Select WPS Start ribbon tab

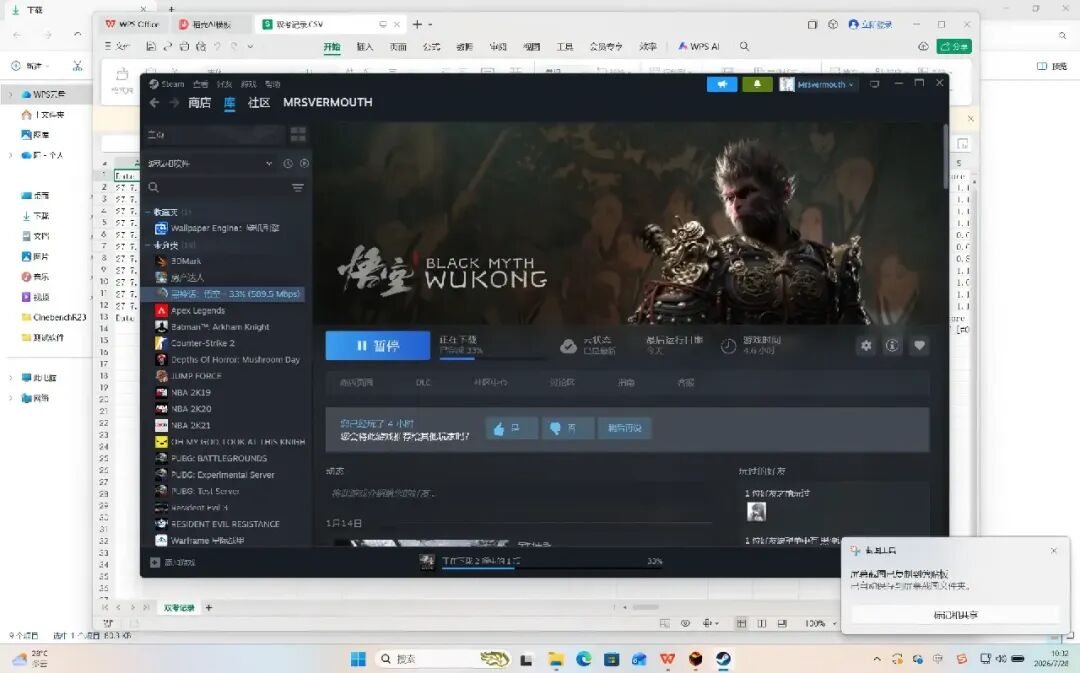[x=332, y=46]
